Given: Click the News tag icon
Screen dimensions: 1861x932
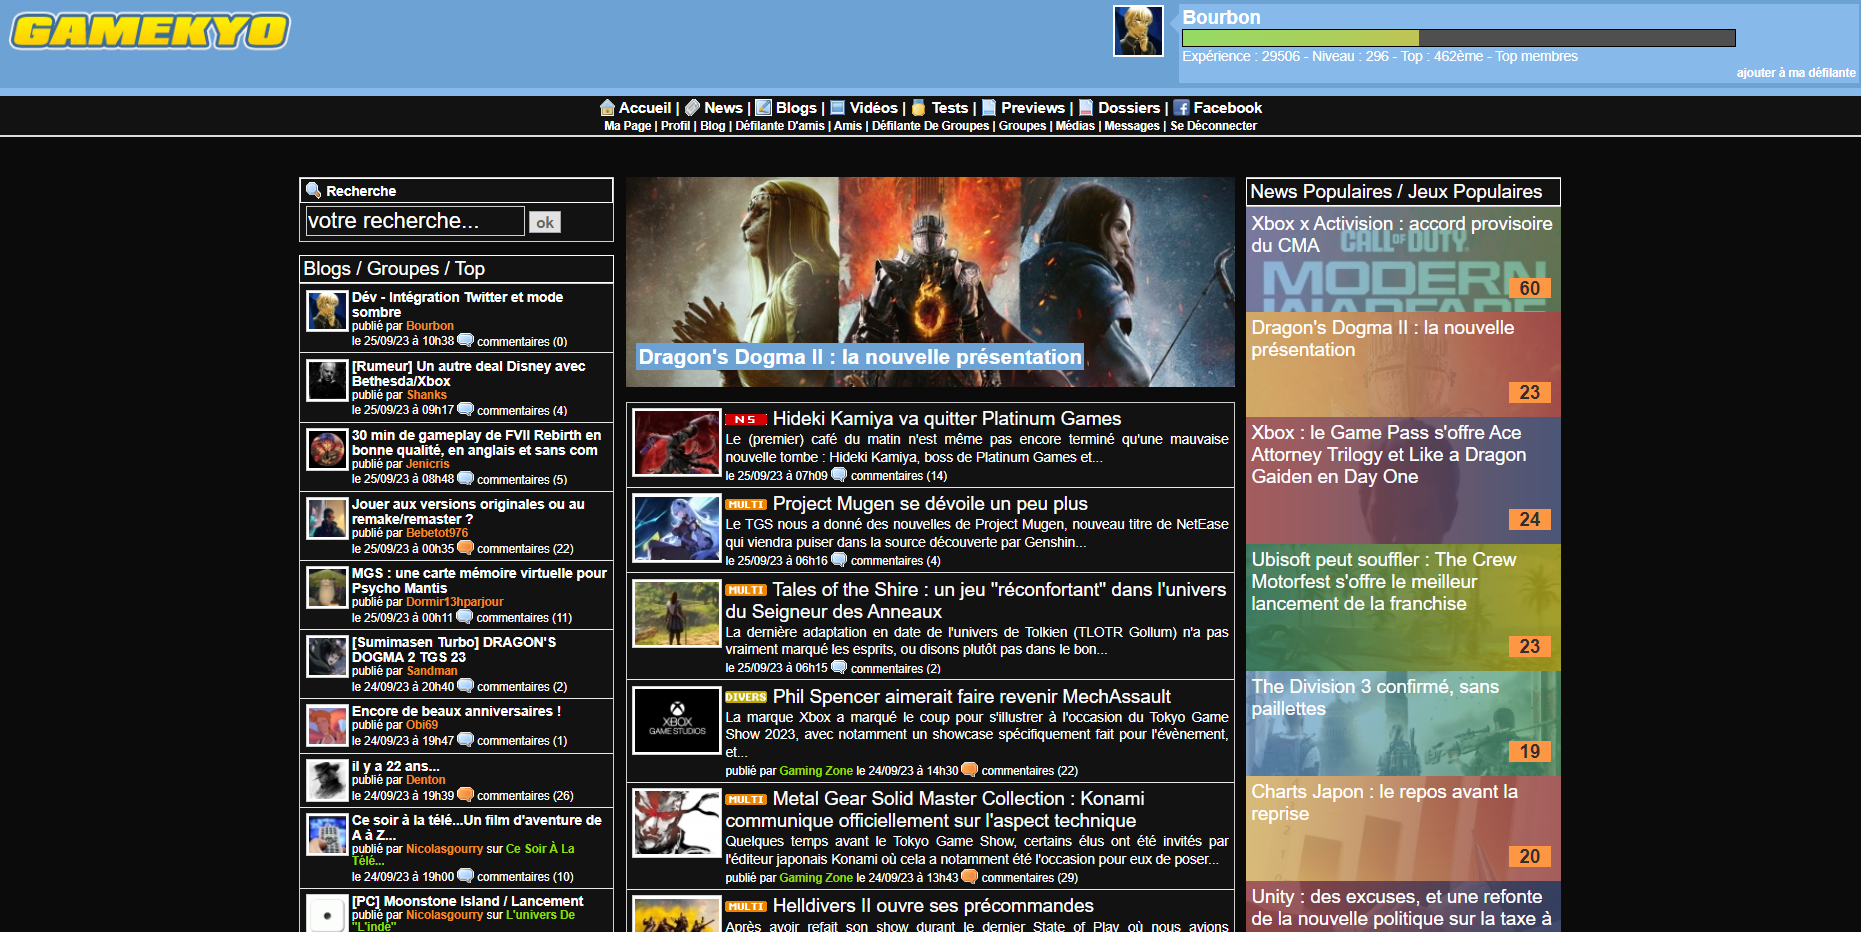Looking at the screenshot, I should click(x=692, y=108).
